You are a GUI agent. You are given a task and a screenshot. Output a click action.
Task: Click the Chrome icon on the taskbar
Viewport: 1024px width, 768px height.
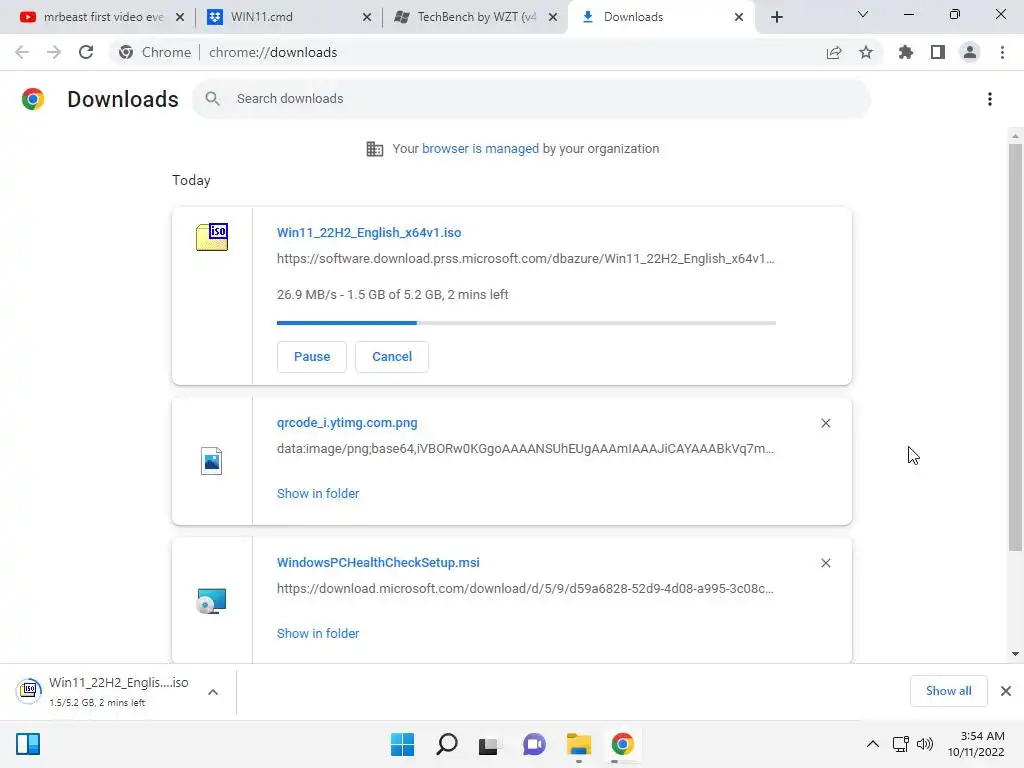point(622,744)
